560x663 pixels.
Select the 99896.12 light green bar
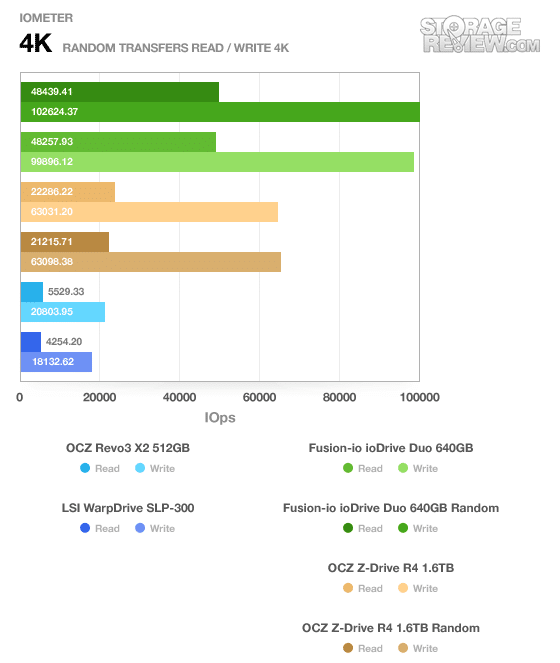tap(217, 162)
